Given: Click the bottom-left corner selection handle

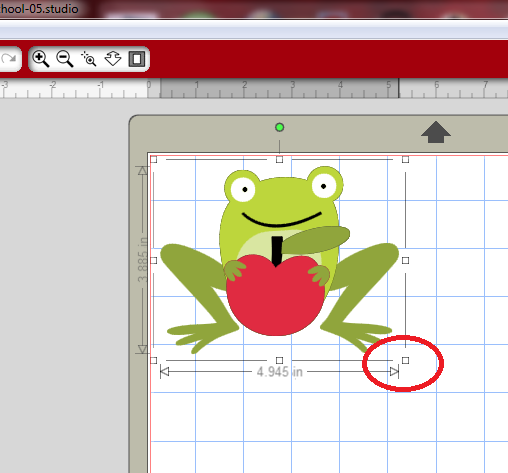Looking at the screenshot, I should 154,360.
